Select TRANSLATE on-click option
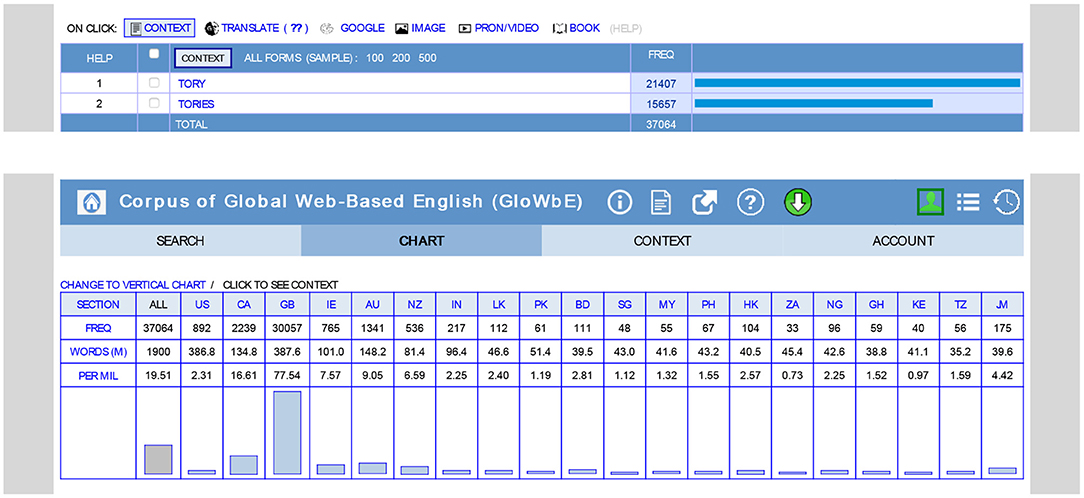 coord(256,28)
